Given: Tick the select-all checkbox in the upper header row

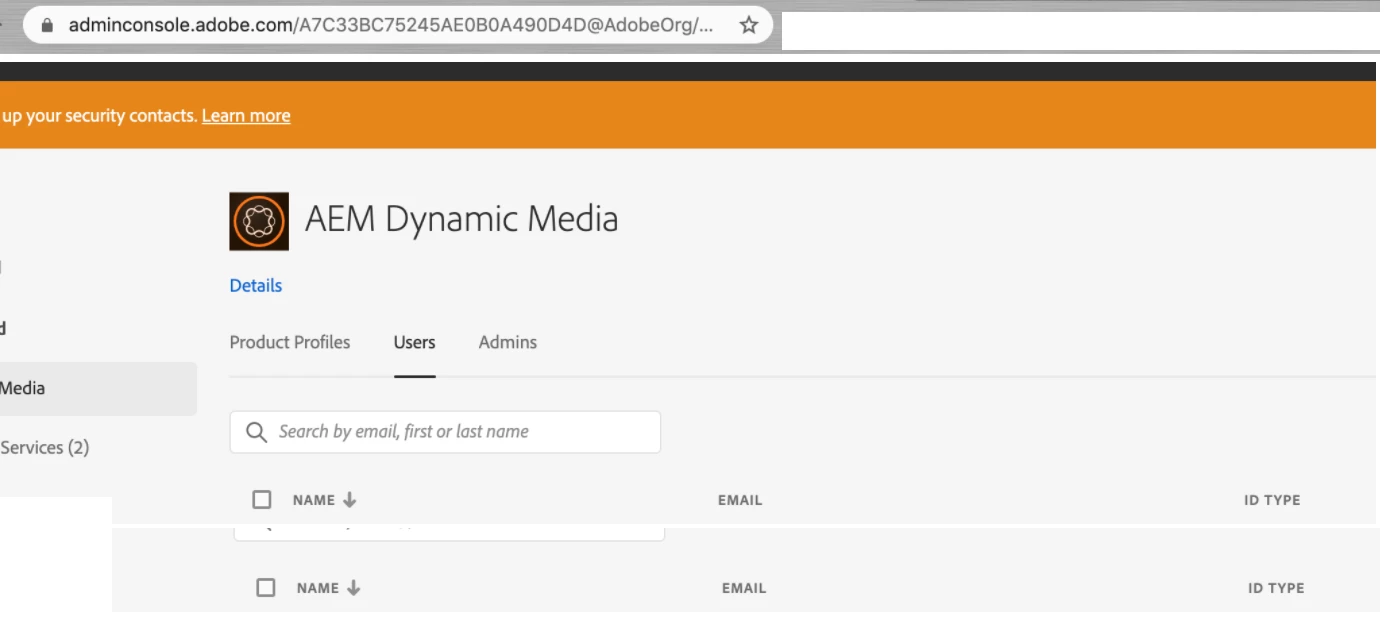Looking at the screenshot, I should coord(262,499).
